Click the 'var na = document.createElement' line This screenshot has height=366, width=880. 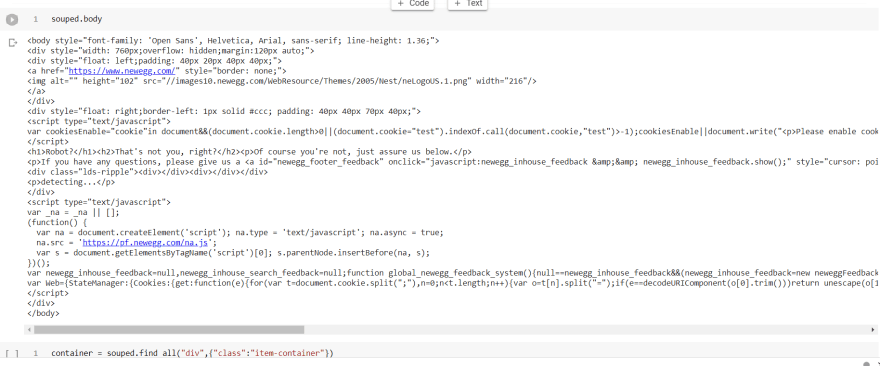point(240,233)
